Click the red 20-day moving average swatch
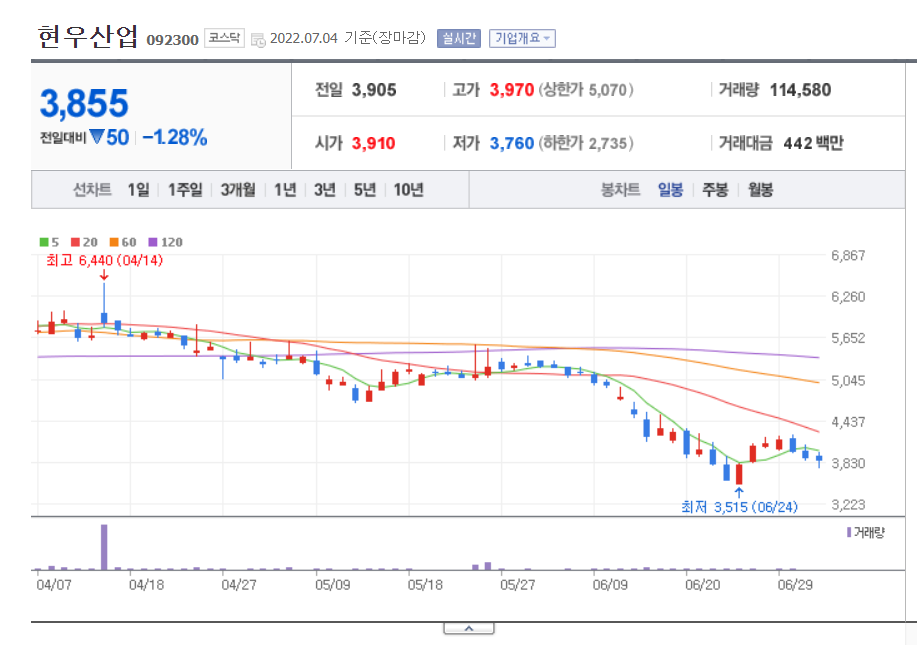Viewport: 917px width, 645px height. [75, 242]
